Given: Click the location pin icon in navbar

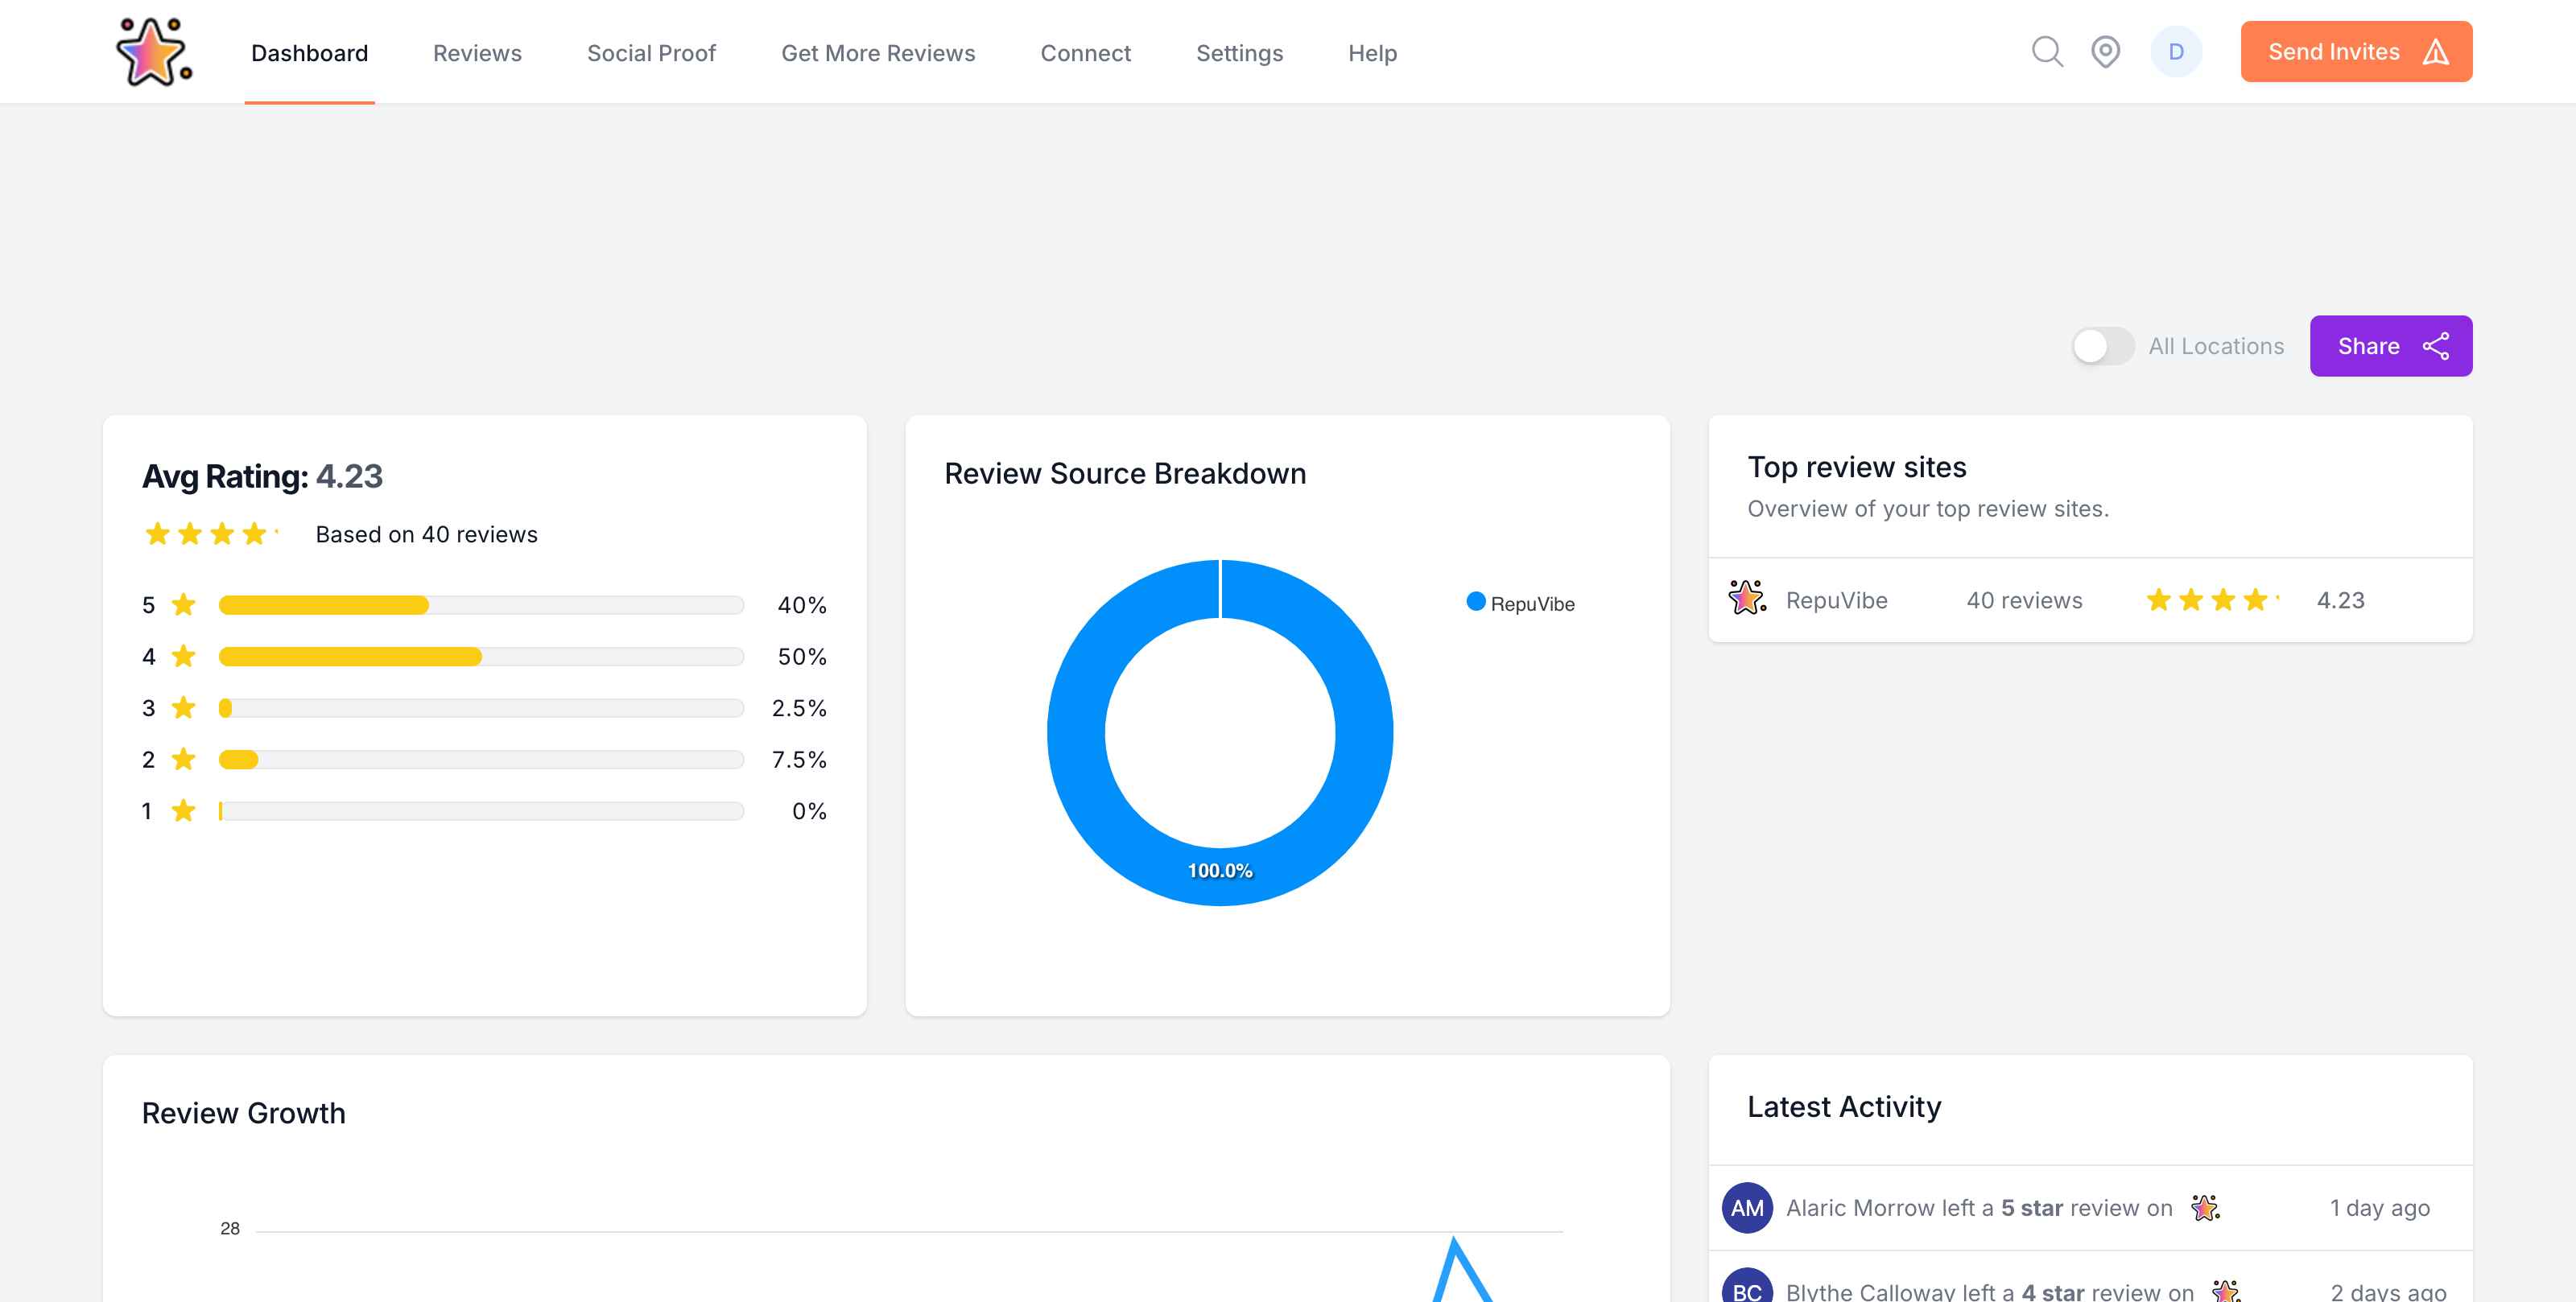Looking at the screenshot, I should [2107, 50].
